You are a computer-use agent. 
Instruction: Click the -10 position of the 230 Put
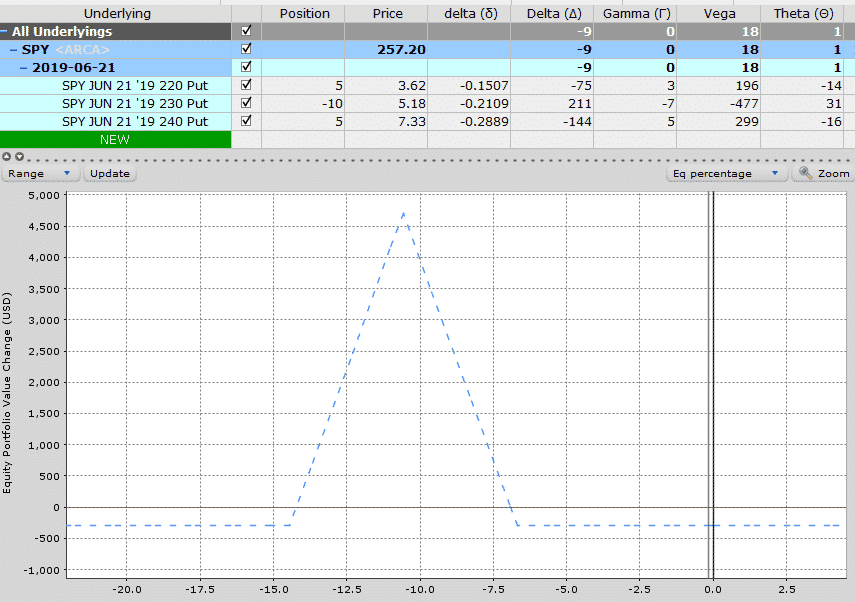332,104
